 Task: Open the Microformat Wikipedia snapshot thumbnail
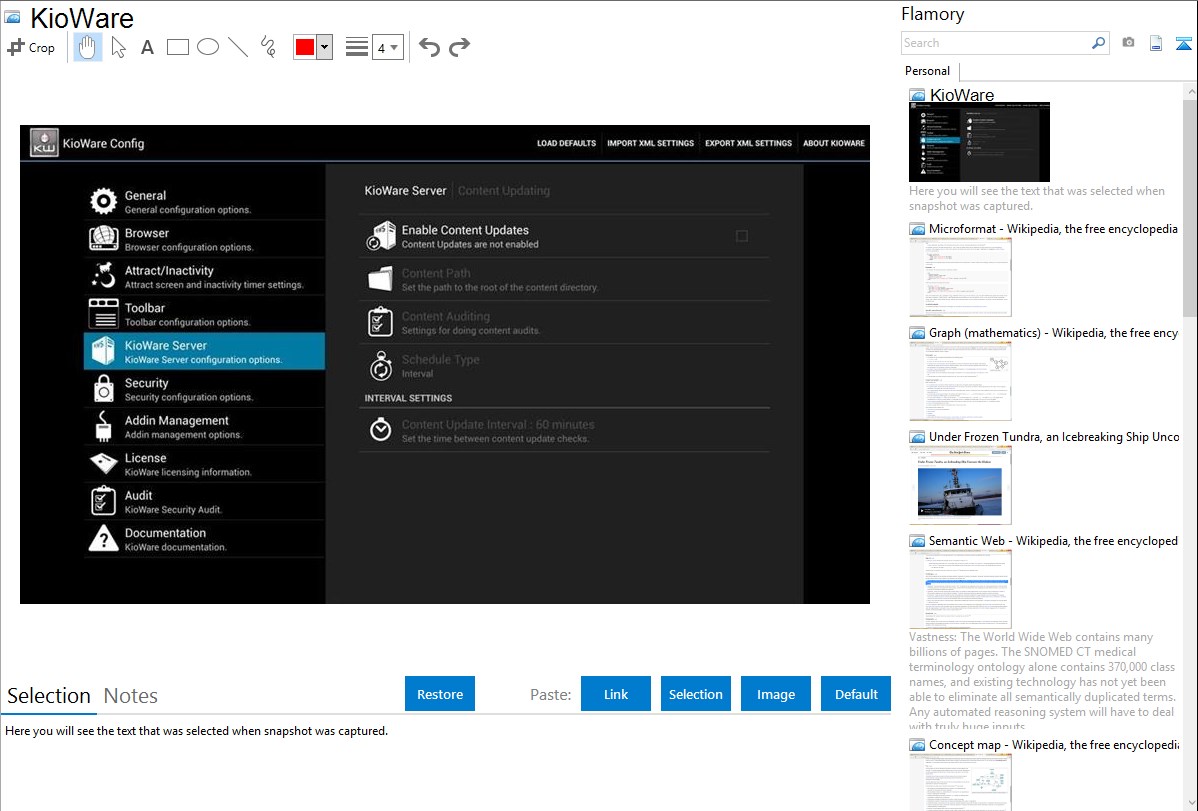click(960, 277)
